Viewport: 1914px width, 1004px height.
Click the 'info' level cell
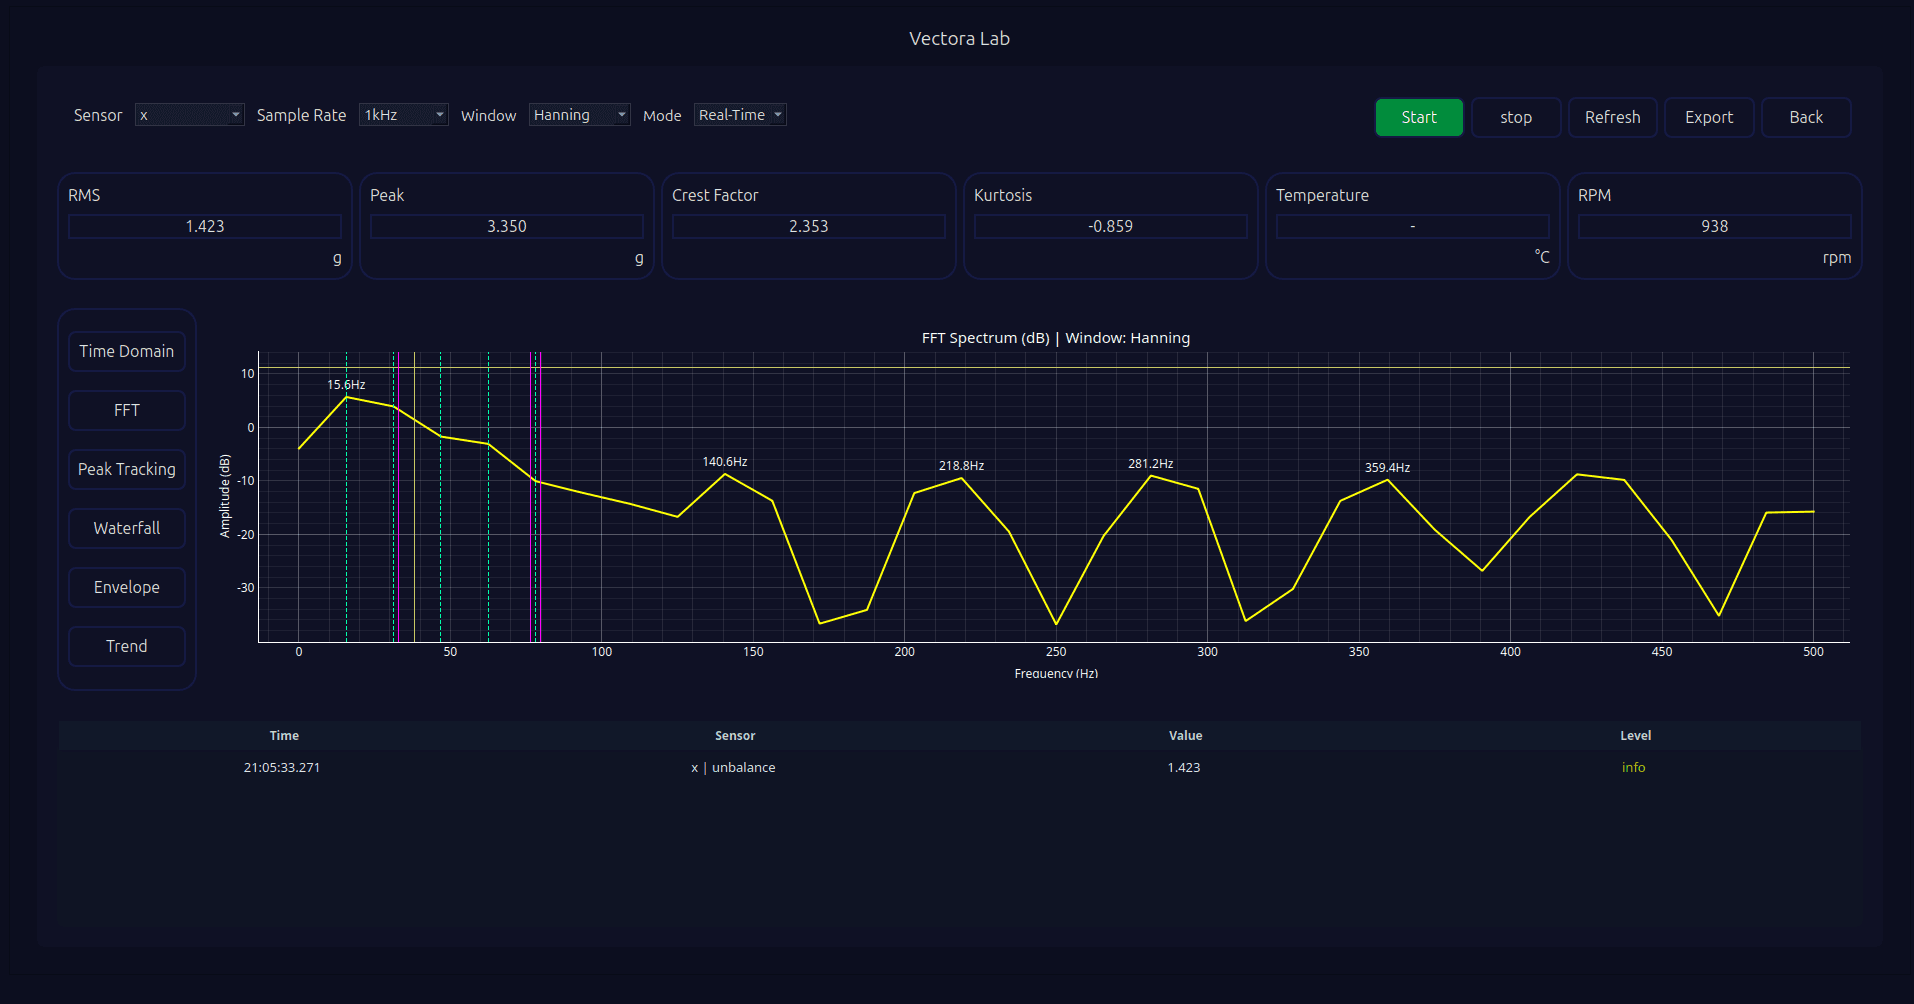[x=1633, y=767]
